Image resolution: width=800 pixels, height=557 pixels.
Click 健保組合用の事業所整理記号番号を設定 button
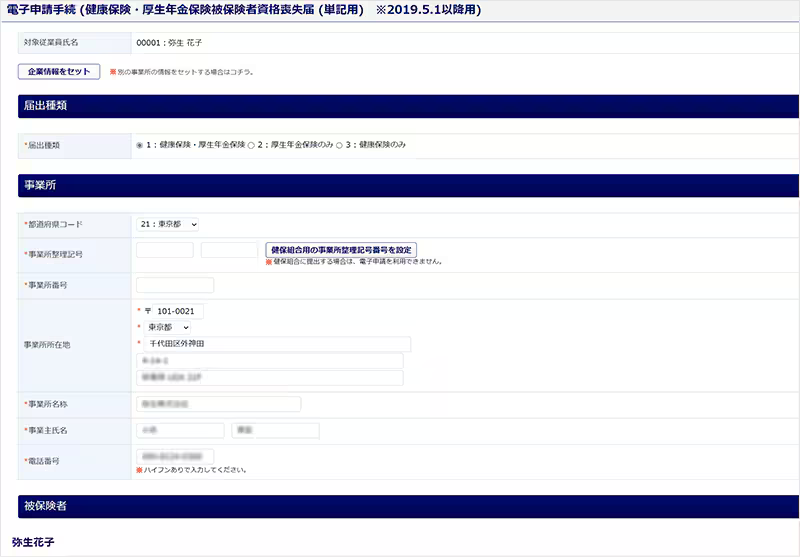[x=340, y=249]
